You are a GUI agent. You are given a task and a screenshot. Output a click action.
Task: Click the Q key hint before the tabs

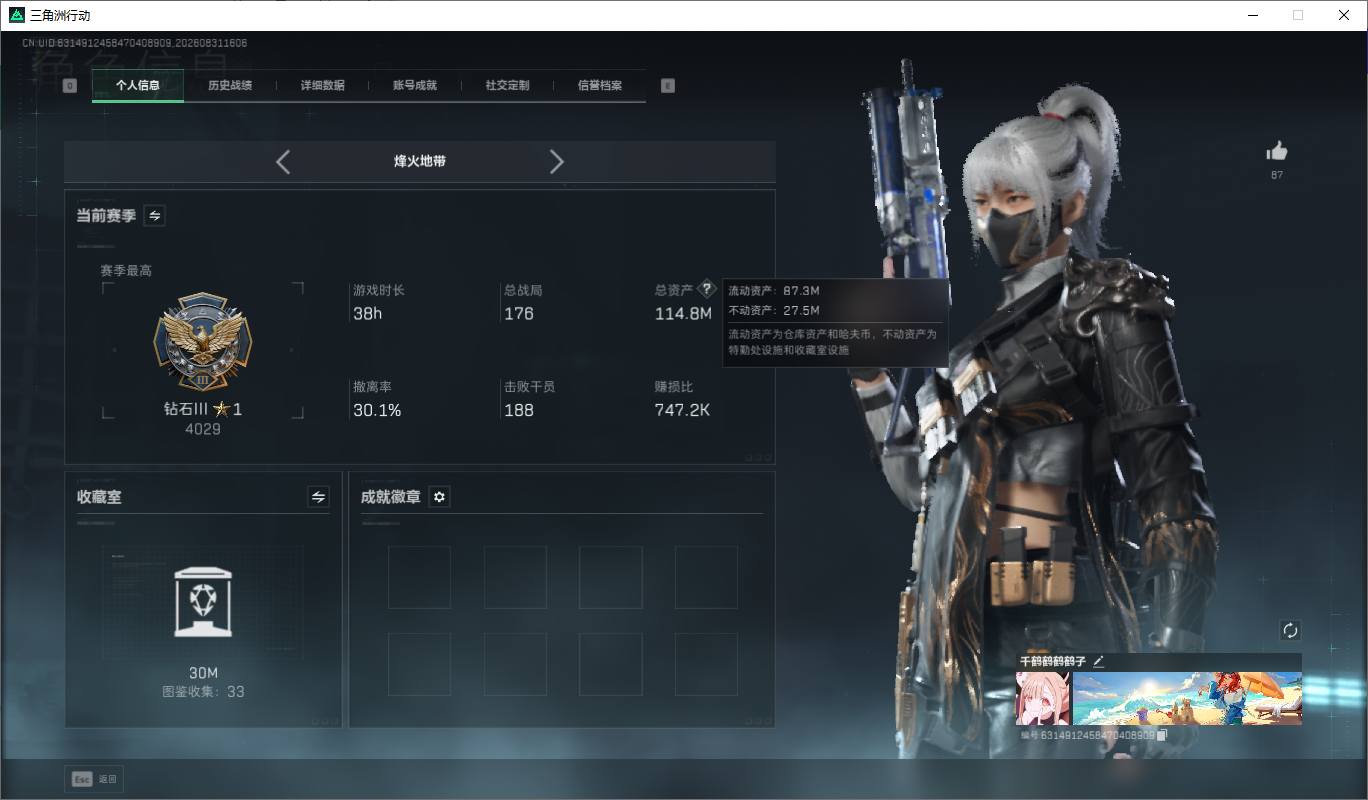pos(70,86)
